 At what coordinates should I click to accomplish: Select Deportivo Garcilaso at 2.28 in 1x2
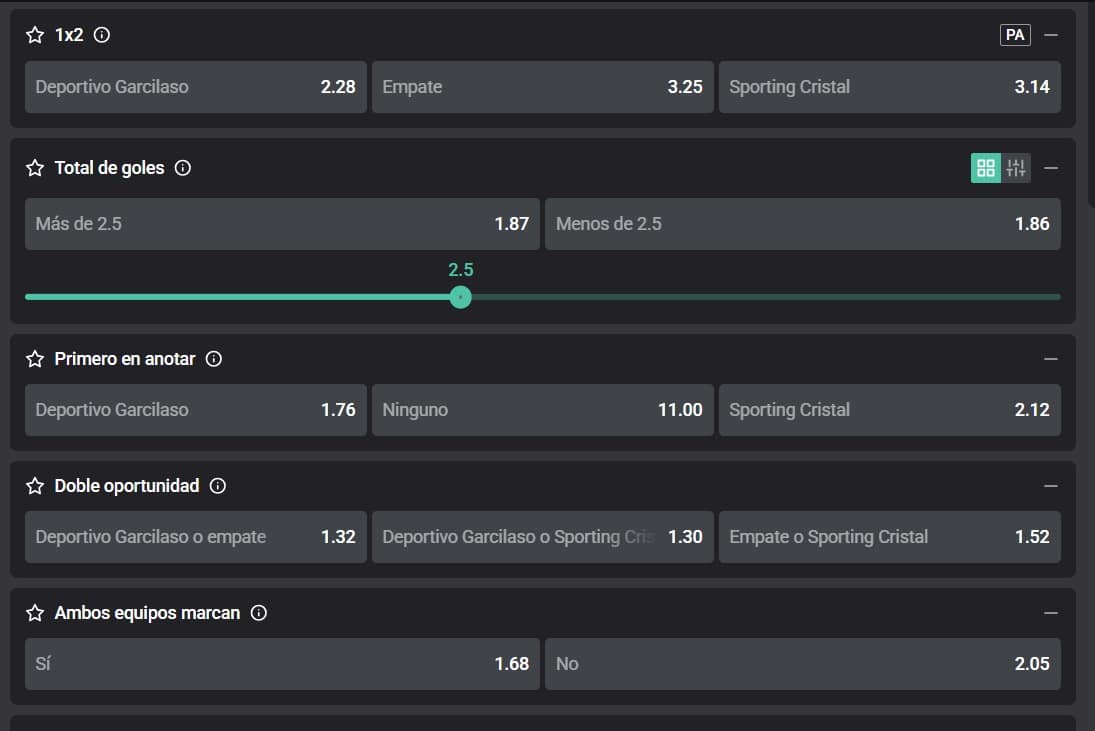pyautogui.click(x=195, y=87)
